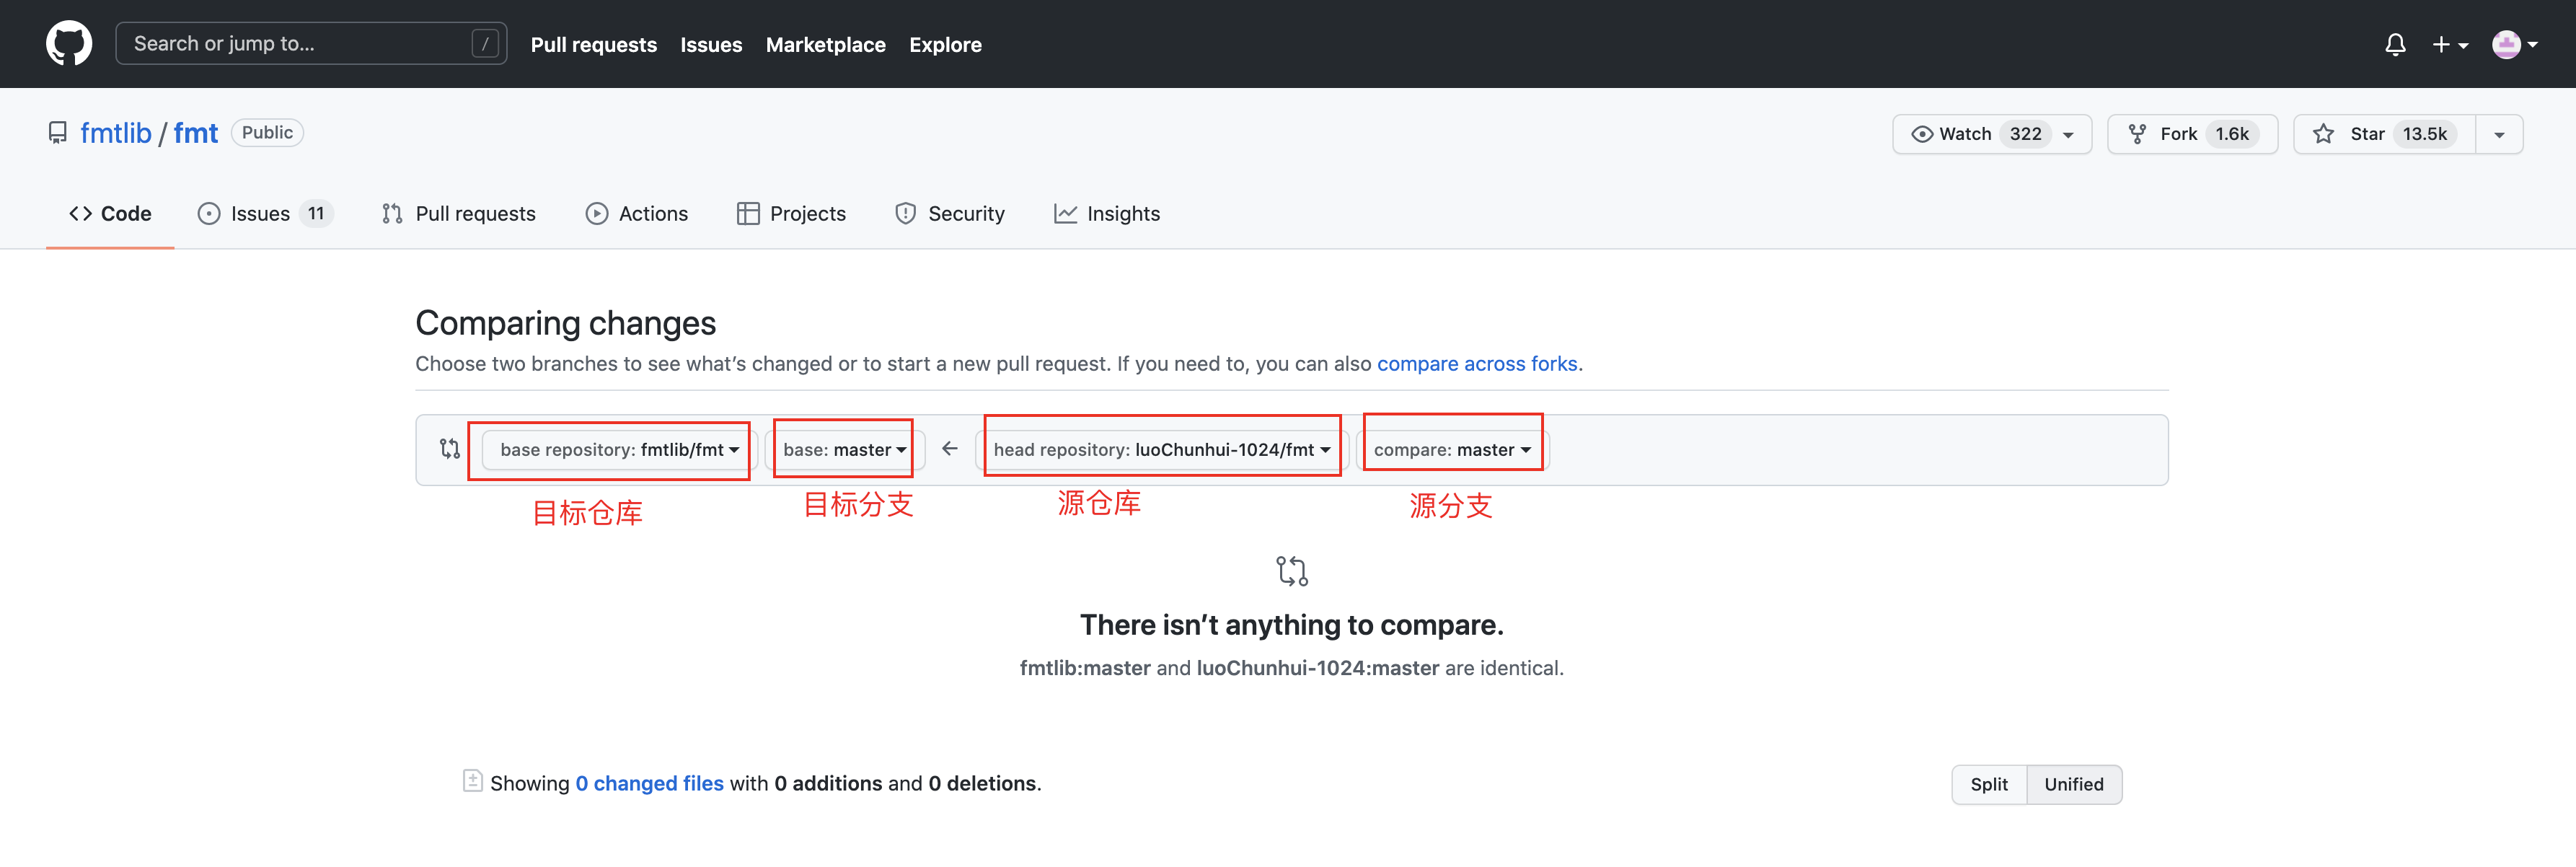
Task: Open the compare: master dropdown
Action: 1451,450
